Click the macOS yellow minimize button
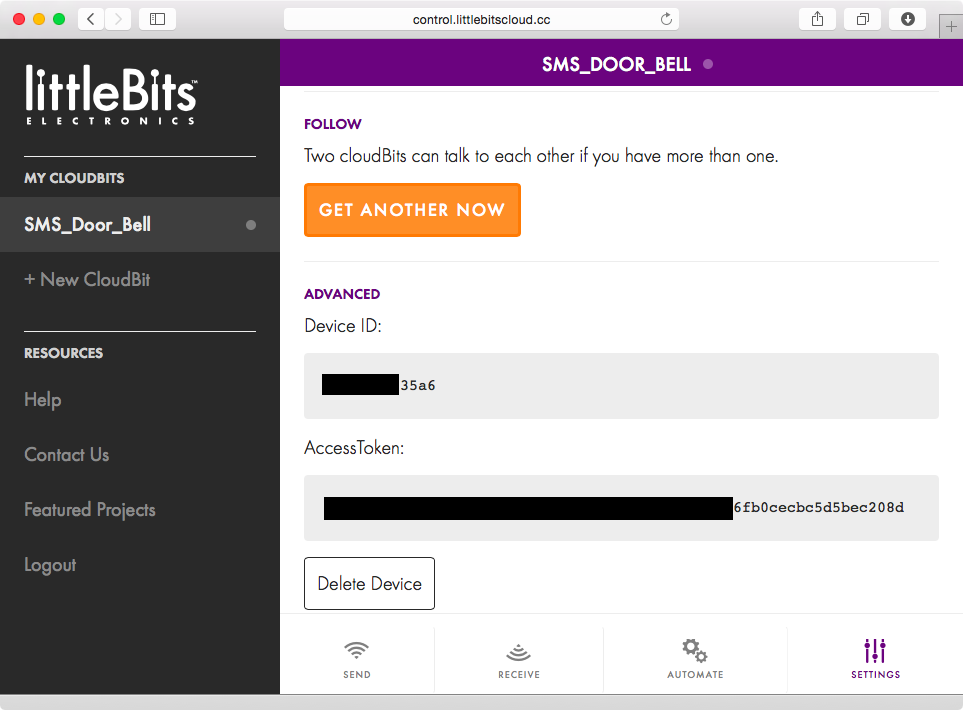This screenshot has height=710, width=963. (39, 19)
